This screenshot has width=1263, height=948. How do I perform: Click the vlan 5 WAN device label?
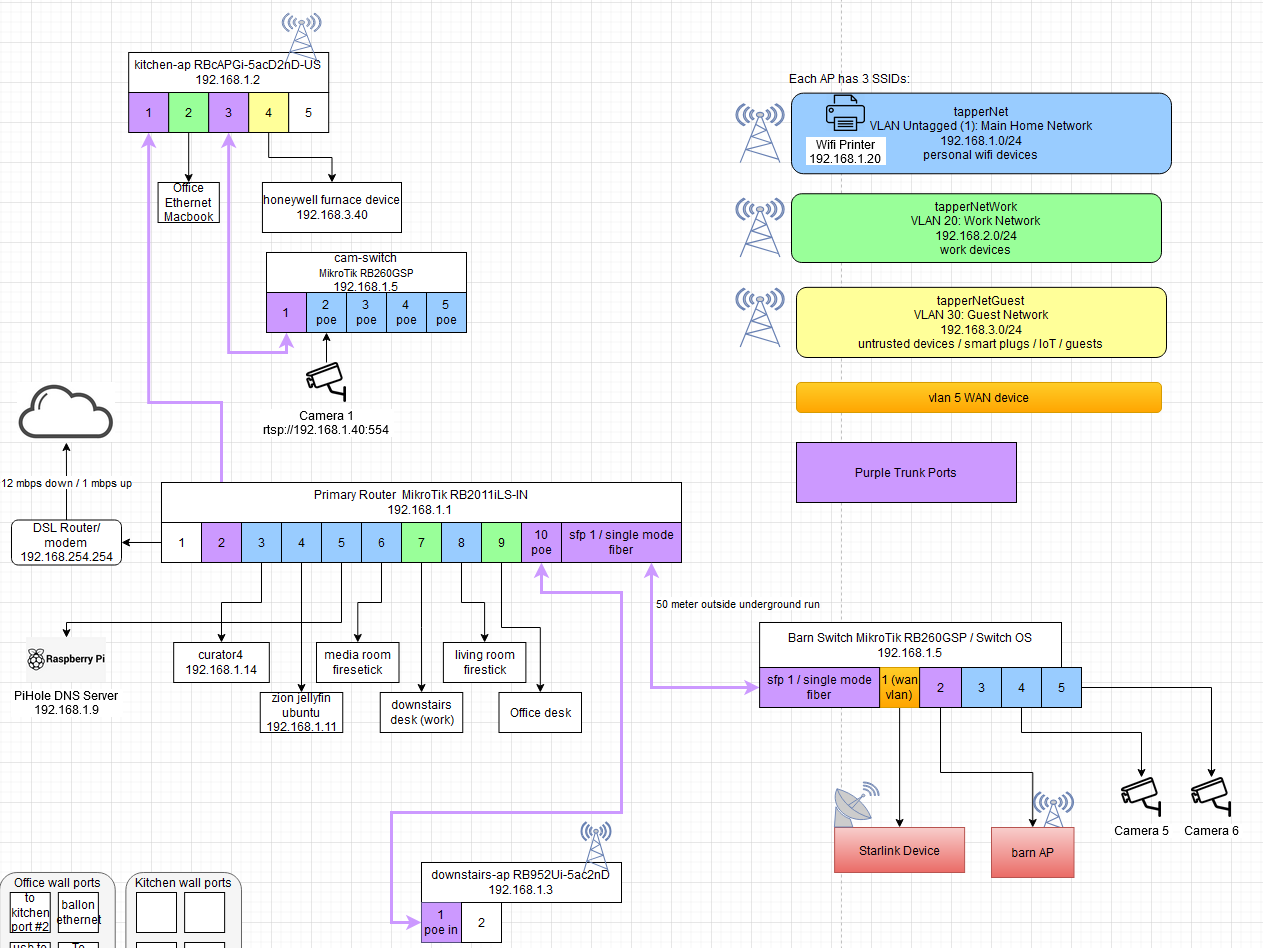tap(978, 397)
